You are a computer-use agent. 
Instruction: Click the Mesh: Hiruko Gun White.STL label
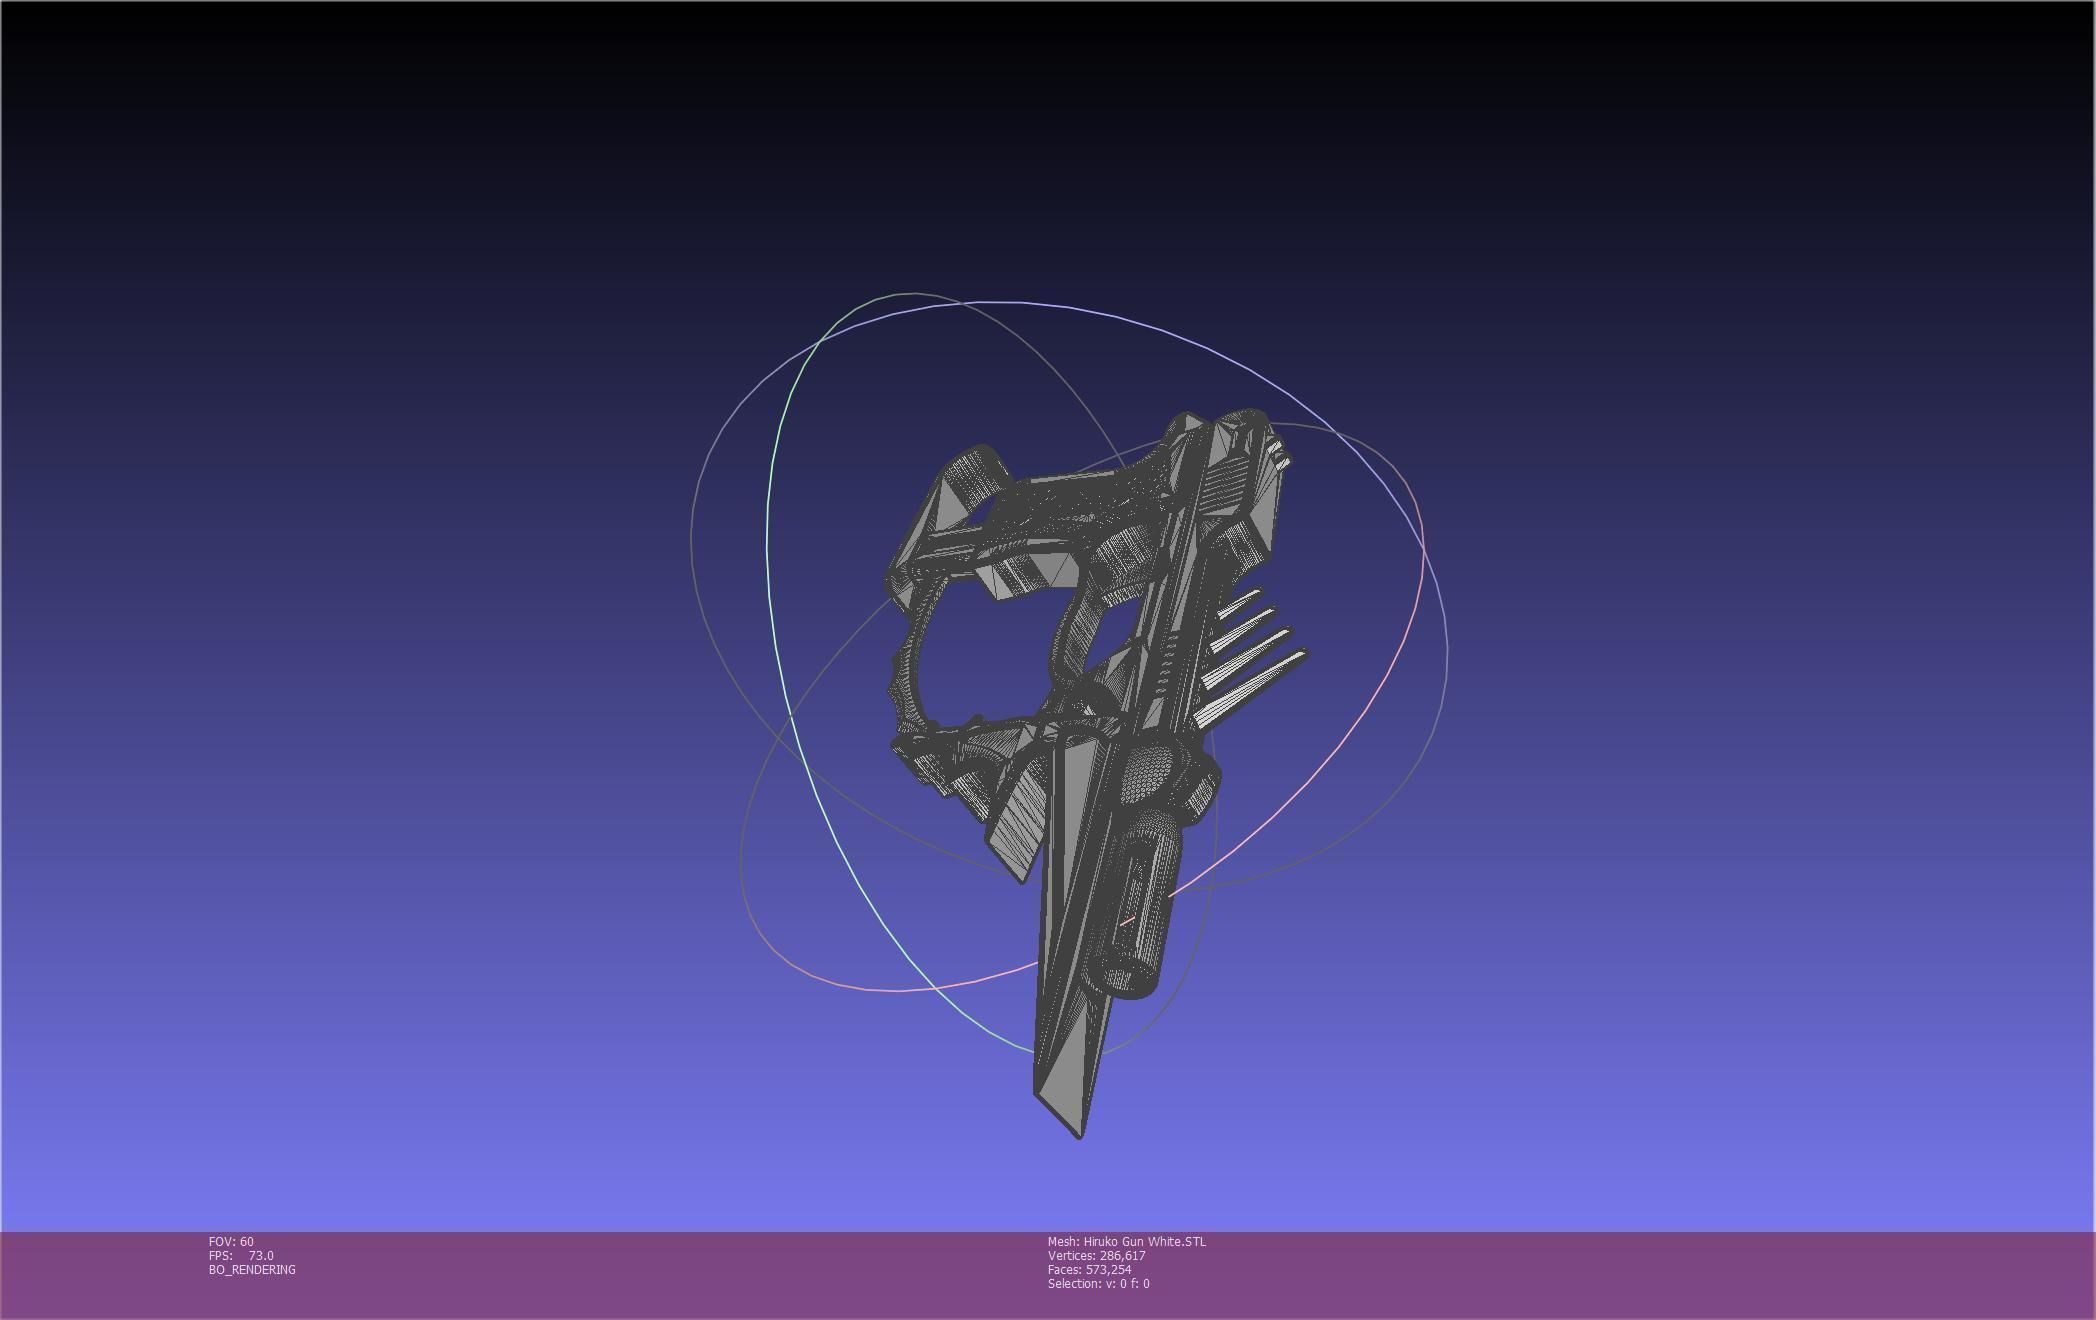[1127, 1242]
